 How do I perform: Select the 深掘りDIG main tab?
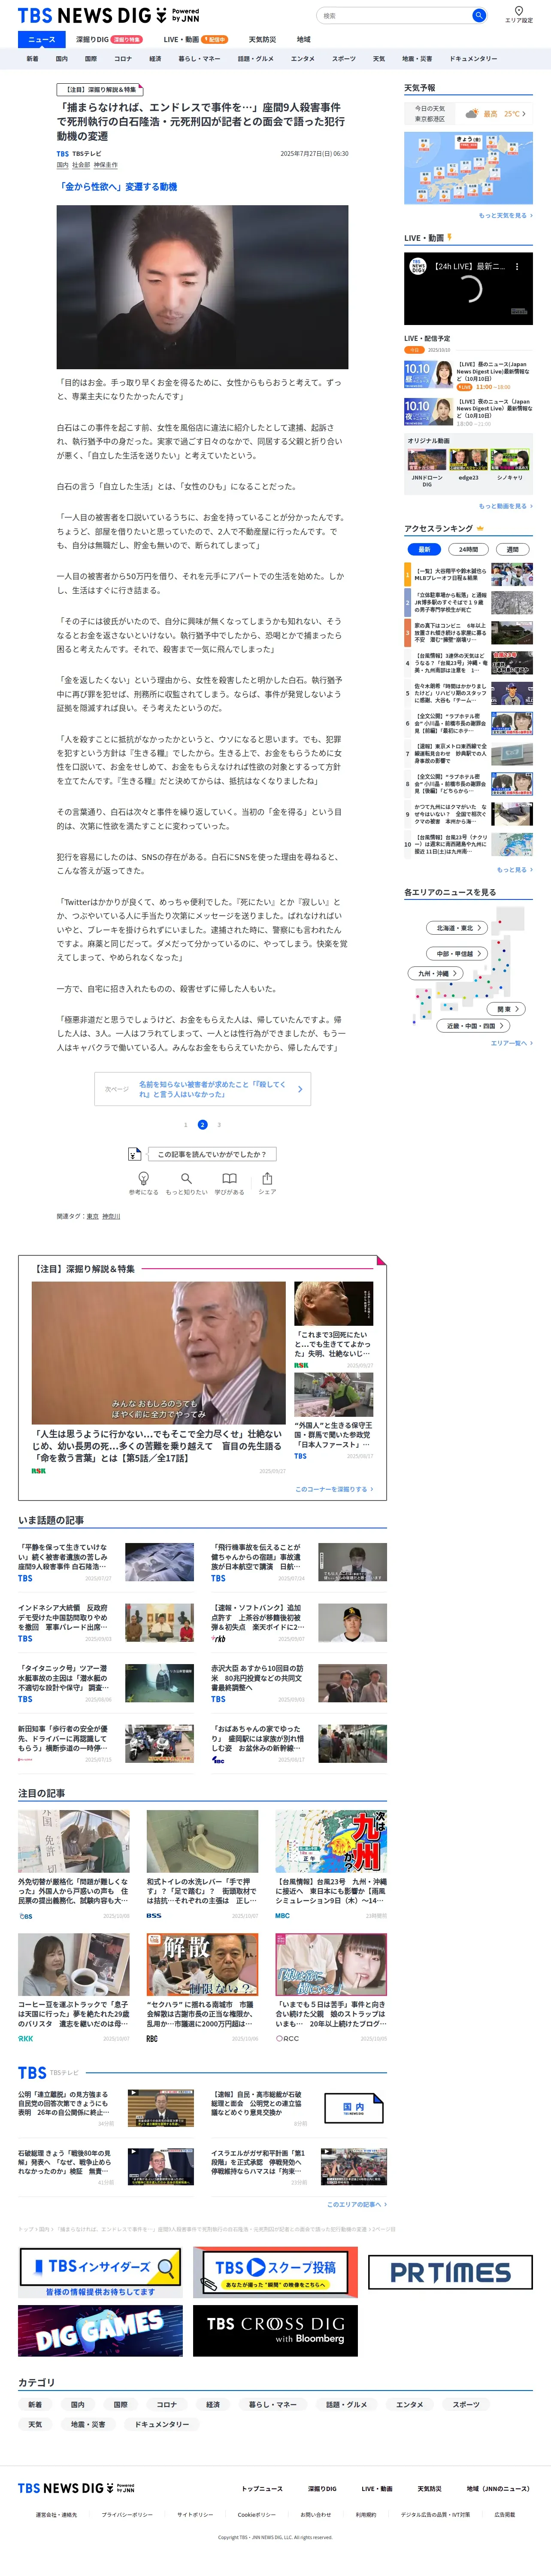pos(108,39)
